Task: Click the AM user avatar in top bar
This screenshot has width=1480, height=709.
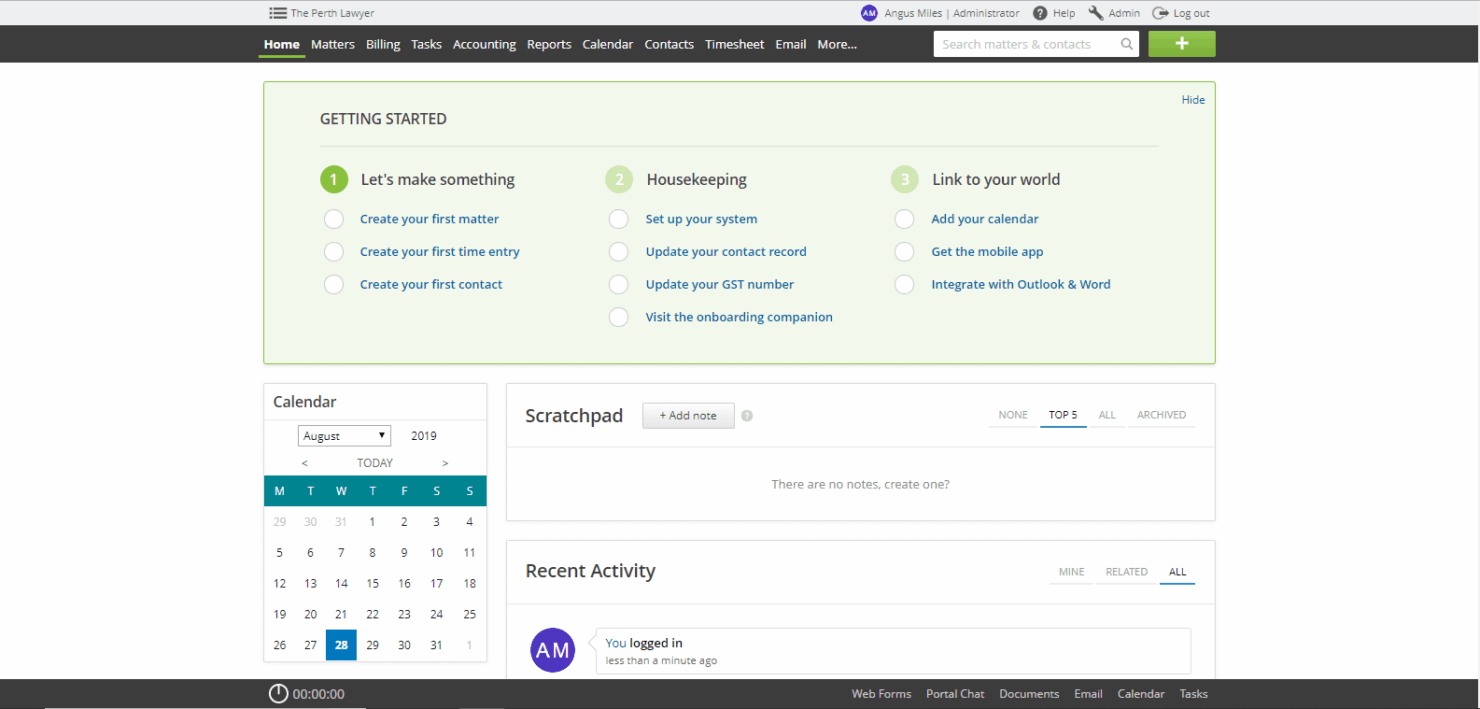Action: (x=869, y=13)
